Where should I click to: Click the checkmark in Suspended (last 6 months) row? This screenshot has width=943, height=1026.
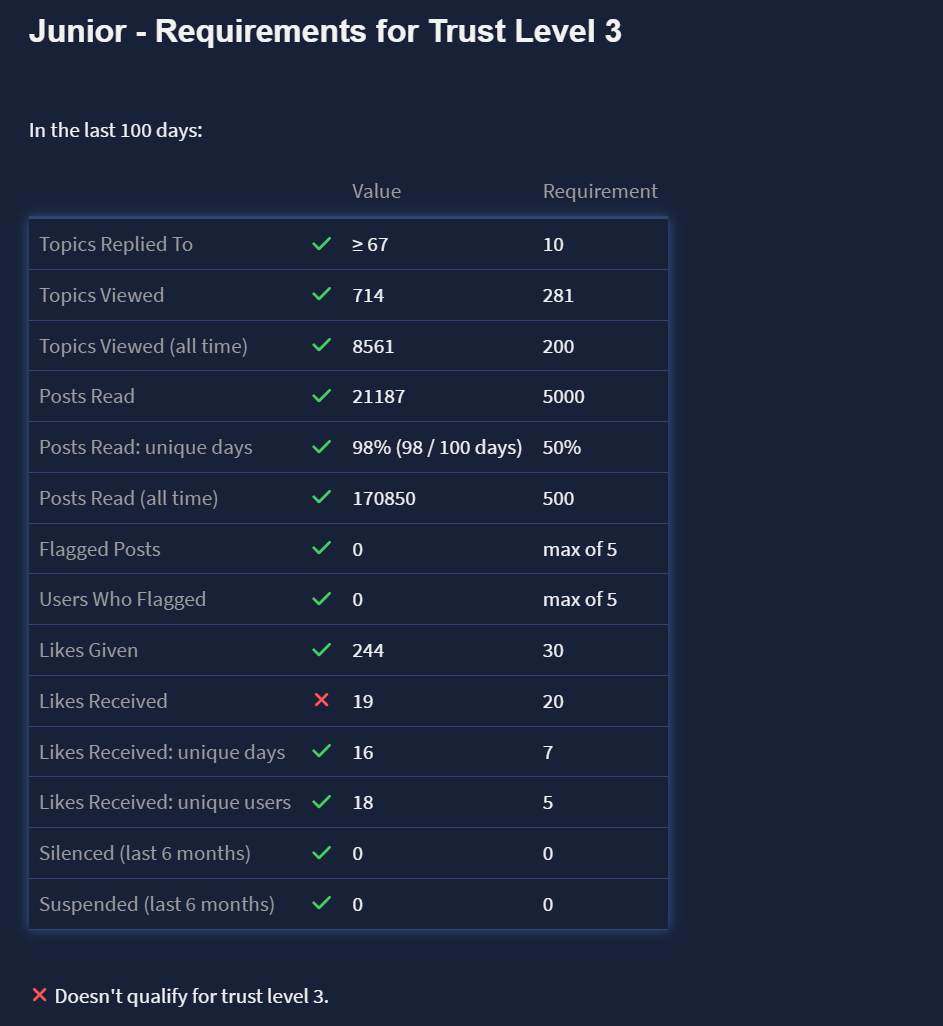click(321, 904)
